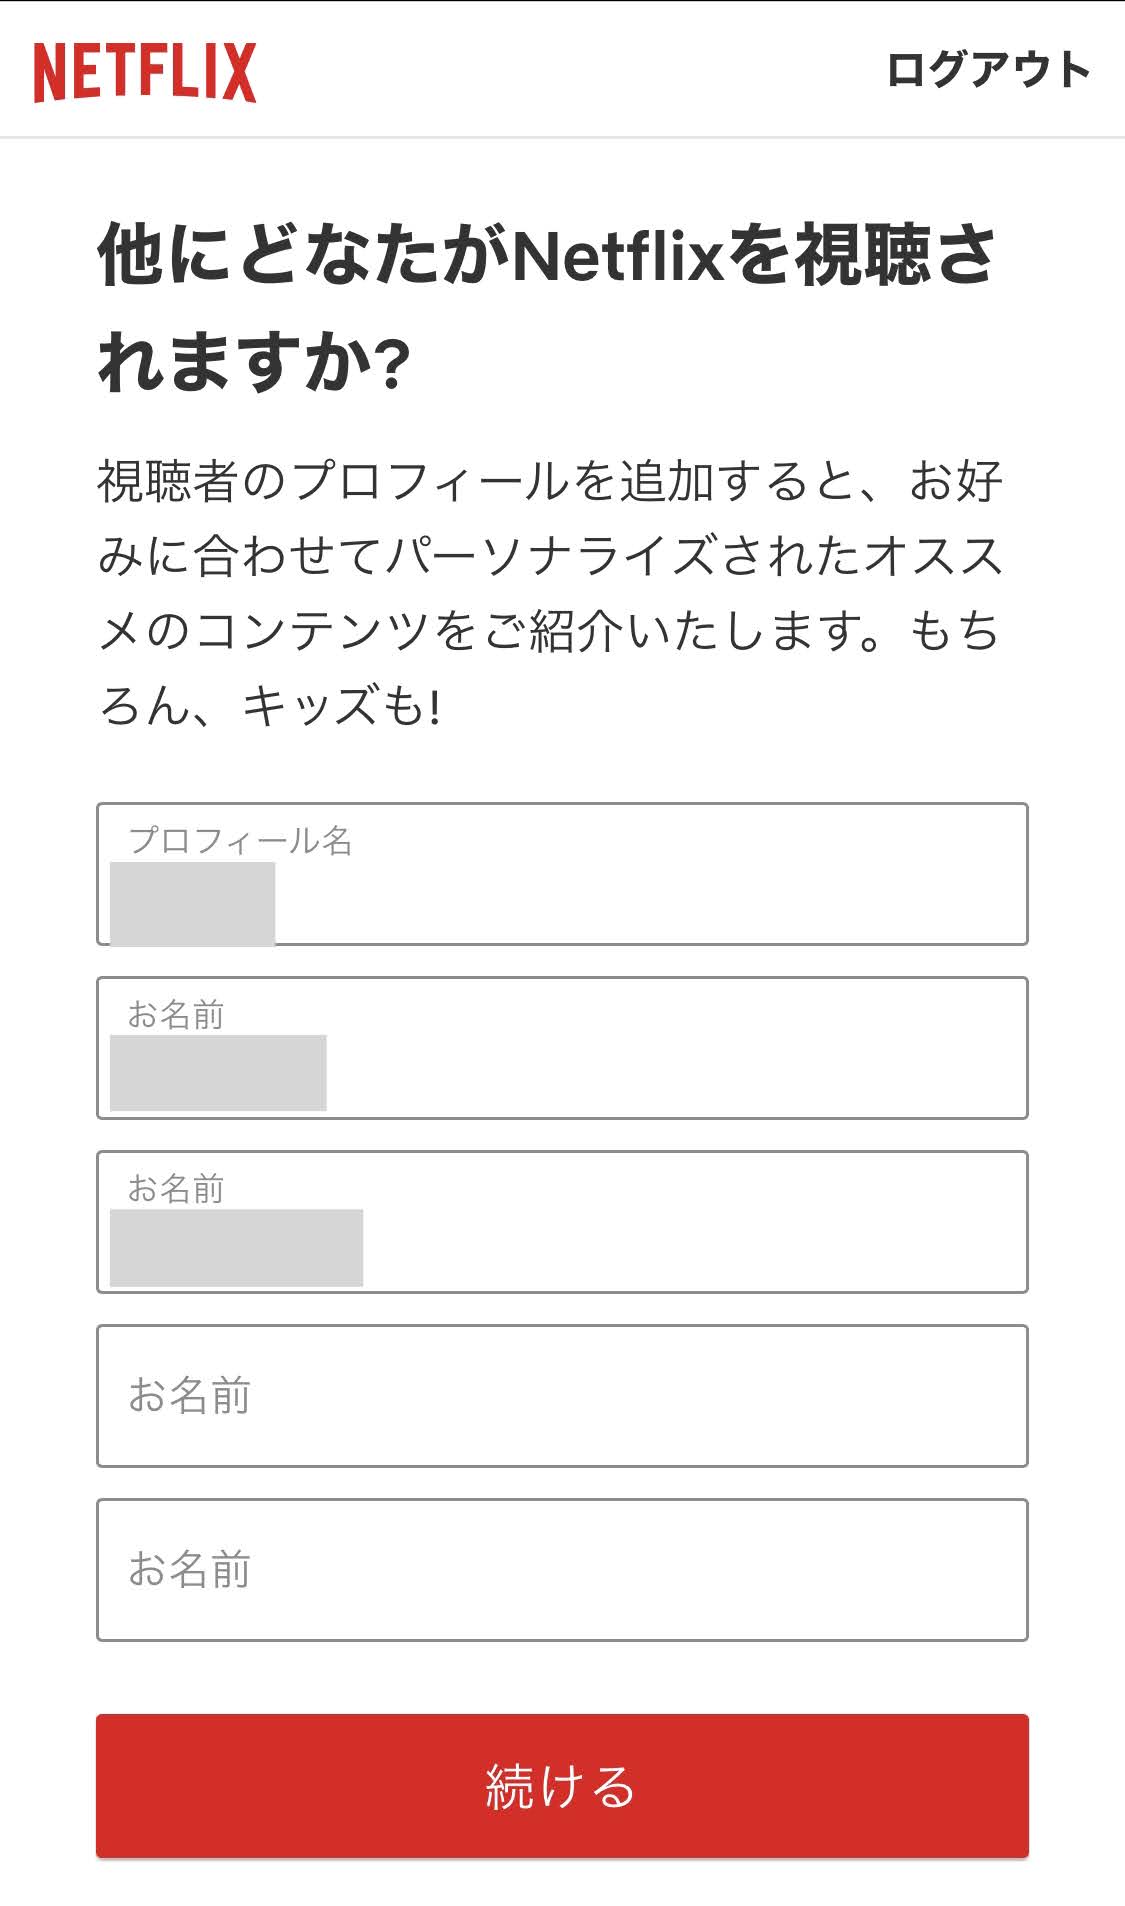Tap the small お名前 label of first name field
The height and width of the screenshot is (1906, 1125).
coord(176,1014)
